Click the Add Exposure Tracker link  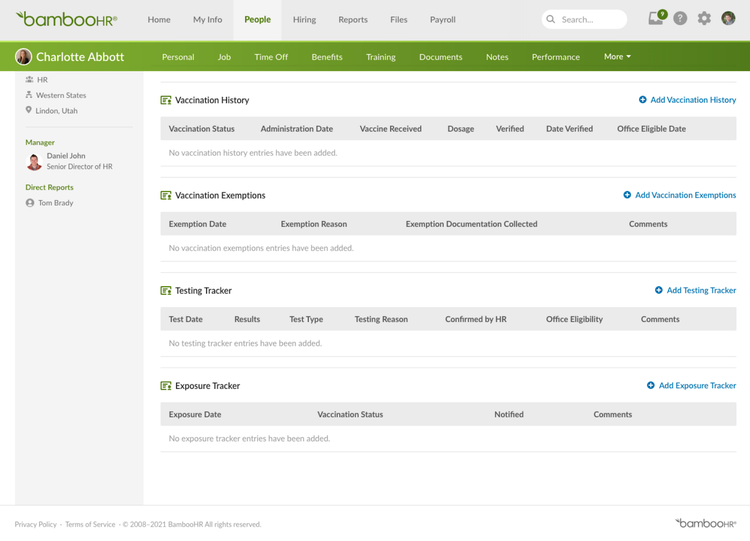tap(697, 385)
